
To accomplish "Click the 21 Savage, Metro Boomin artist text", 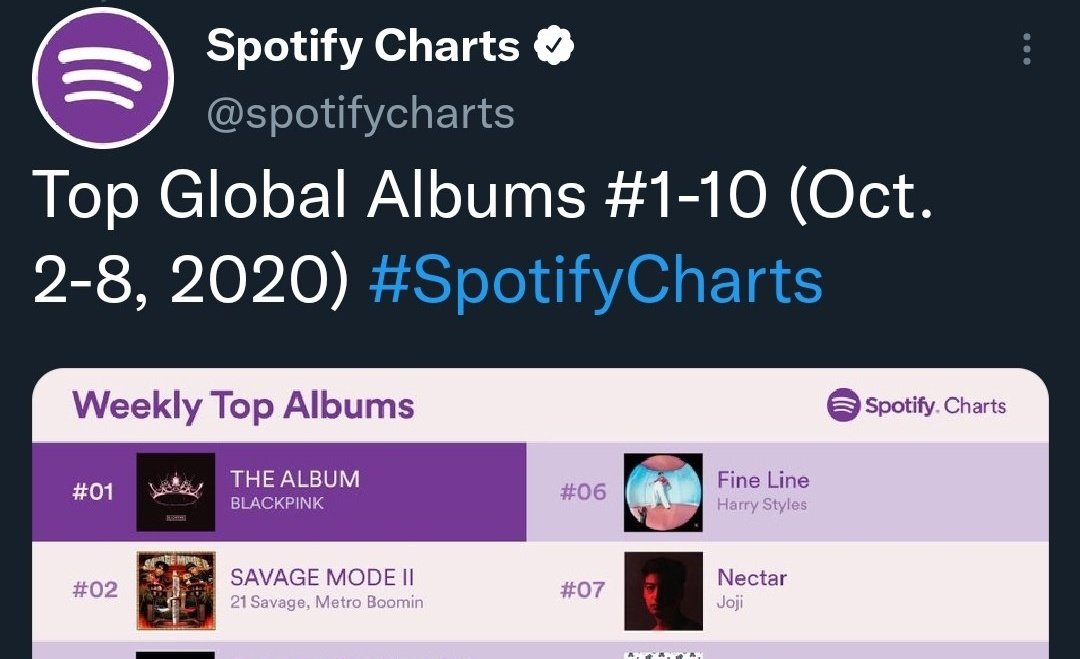I will 326,603.
